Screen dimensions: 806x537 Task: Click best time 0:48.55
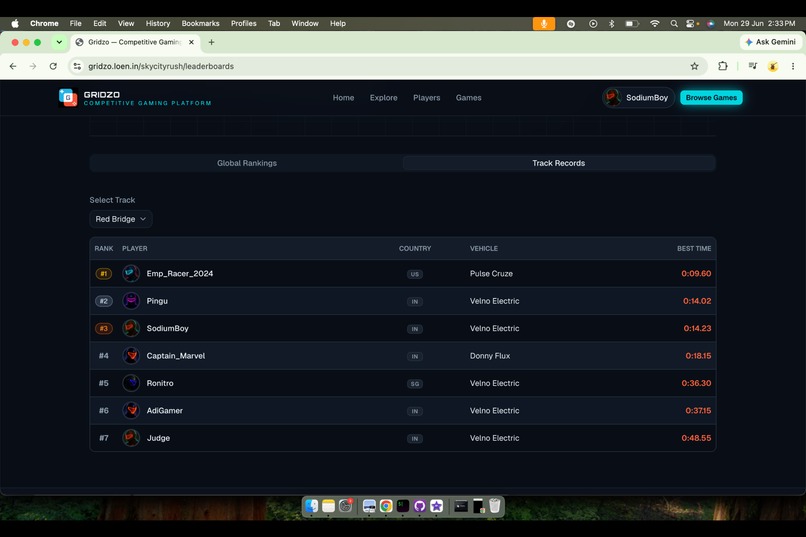pyautogui.click(x=696, y=438)
